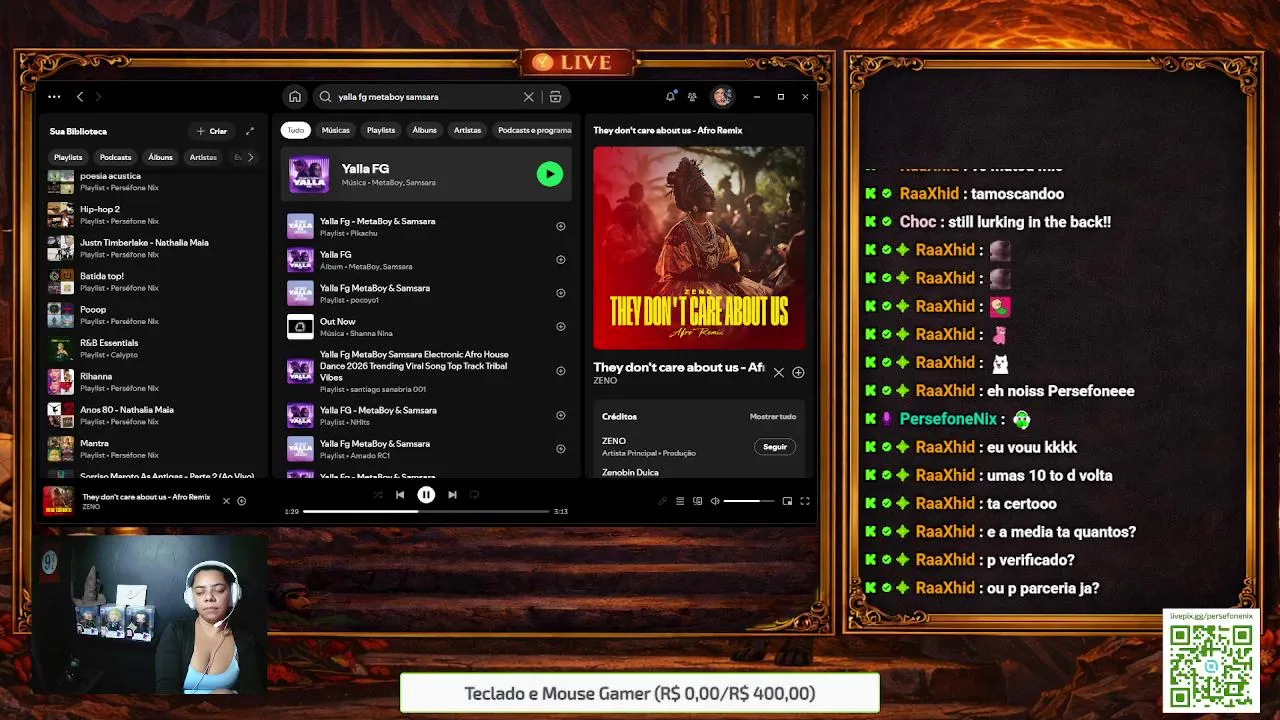This screenshot has width=1280, height=720.
Task: Add current song via now-playing panel plus icon
Action: tap(798, 372)
